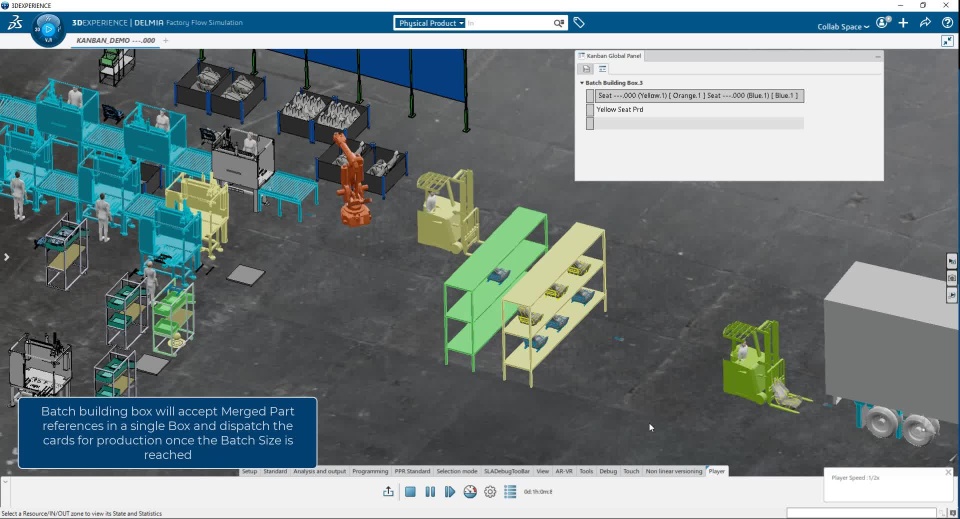
Task: Click the small icon left of bottom-right corner icon
Action: (x=942, y=513)
